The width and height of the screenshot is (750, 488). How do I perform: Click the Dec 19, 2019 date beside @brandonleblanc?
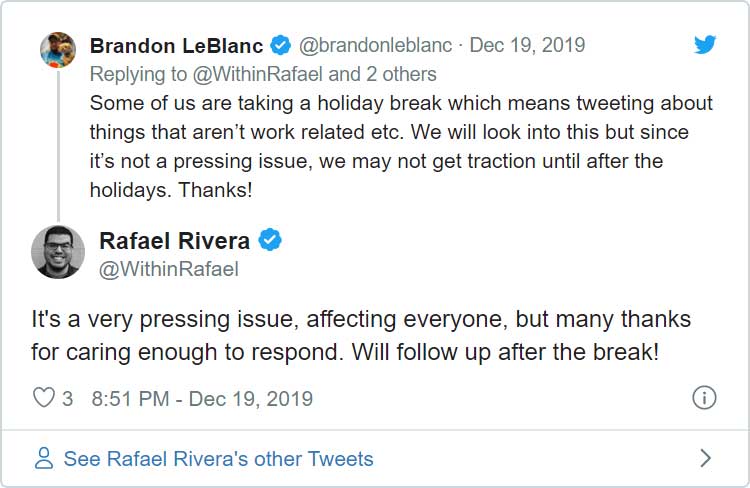click(527, 46)
